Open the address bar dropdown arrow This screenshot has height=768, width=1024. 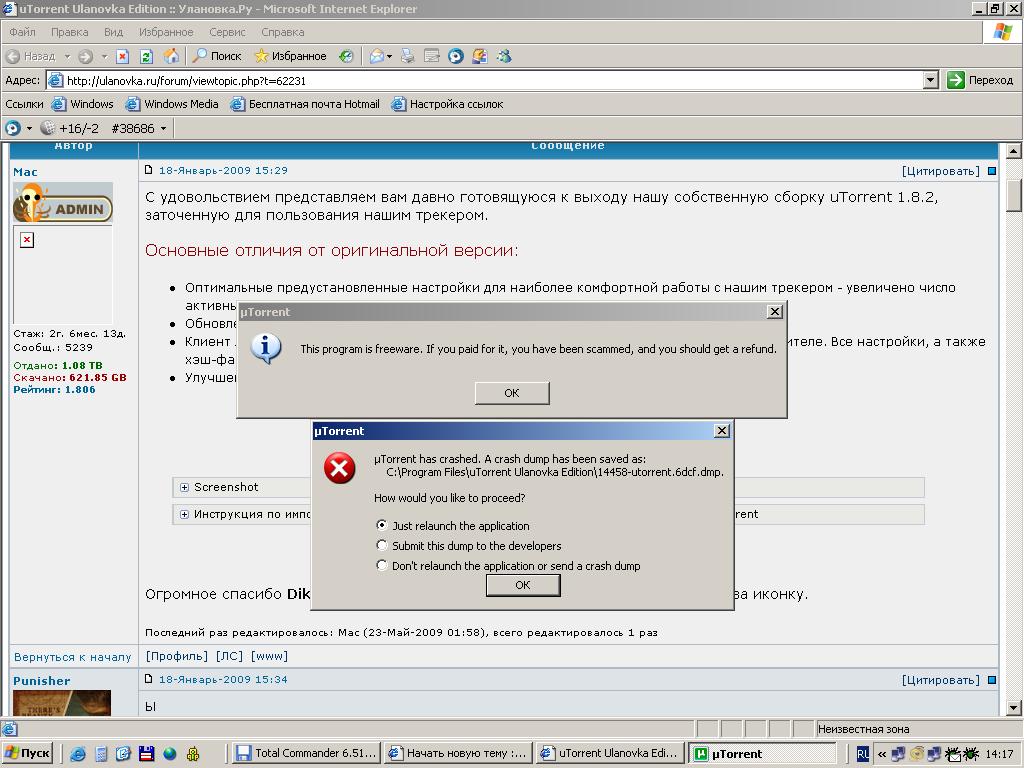930,80
